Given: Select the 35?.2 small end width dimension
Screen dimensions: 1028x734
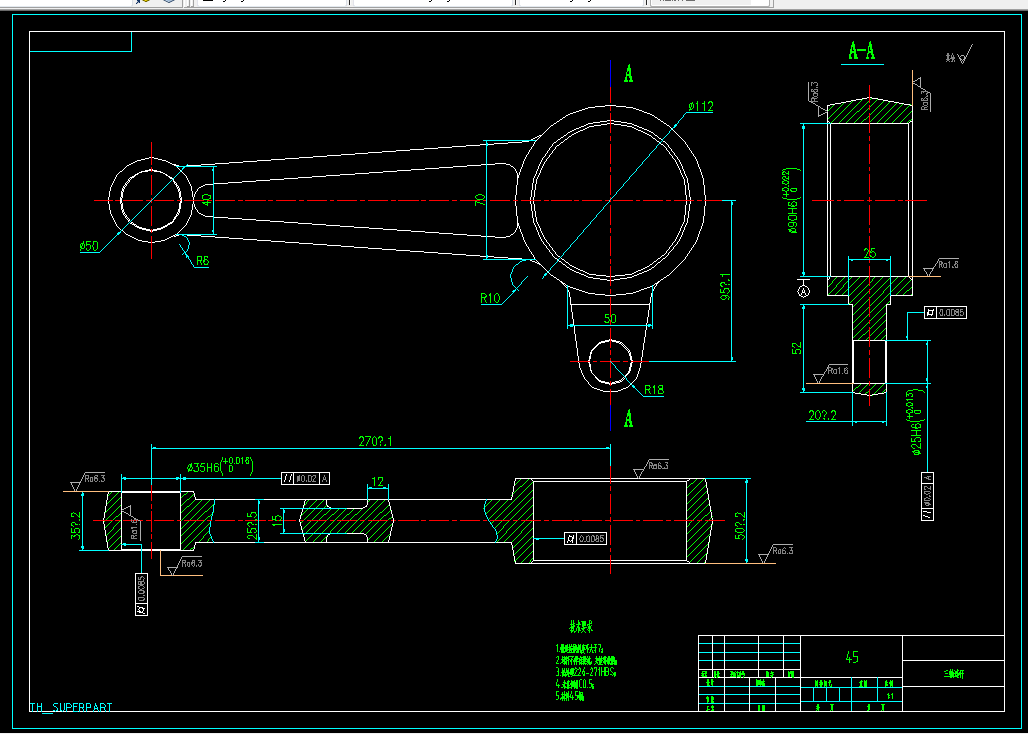Looking at the screenshot, I should 76,526.
